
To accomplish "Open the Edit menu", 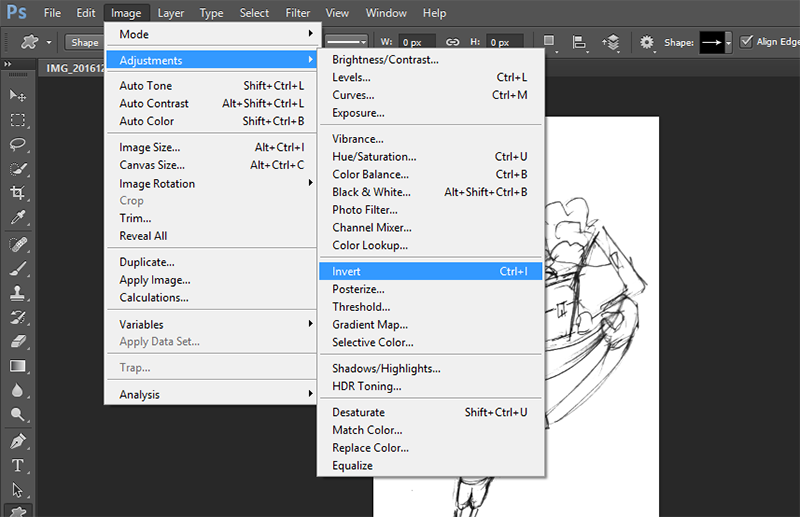I will tap(86, 13).
